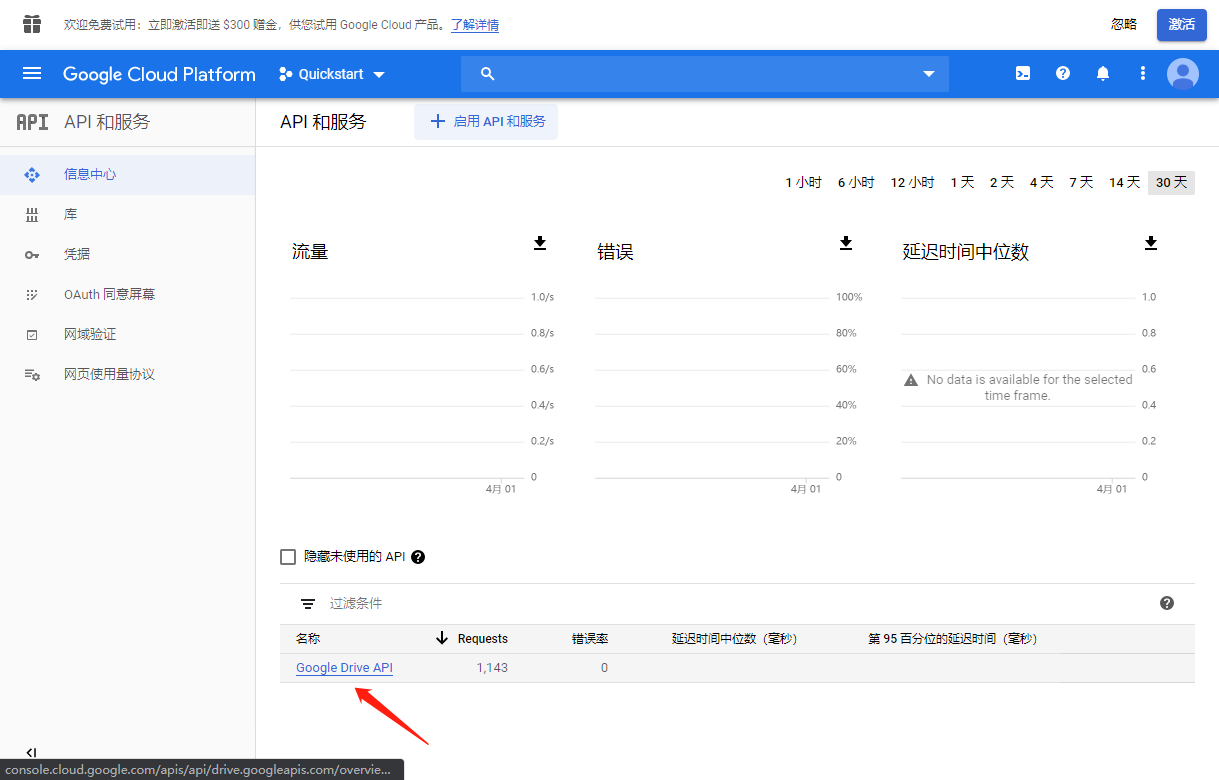Click the help icon beside 隐藏未使用的 API
The height and width of the screenshot is (780, 1219).
(418, 557)
